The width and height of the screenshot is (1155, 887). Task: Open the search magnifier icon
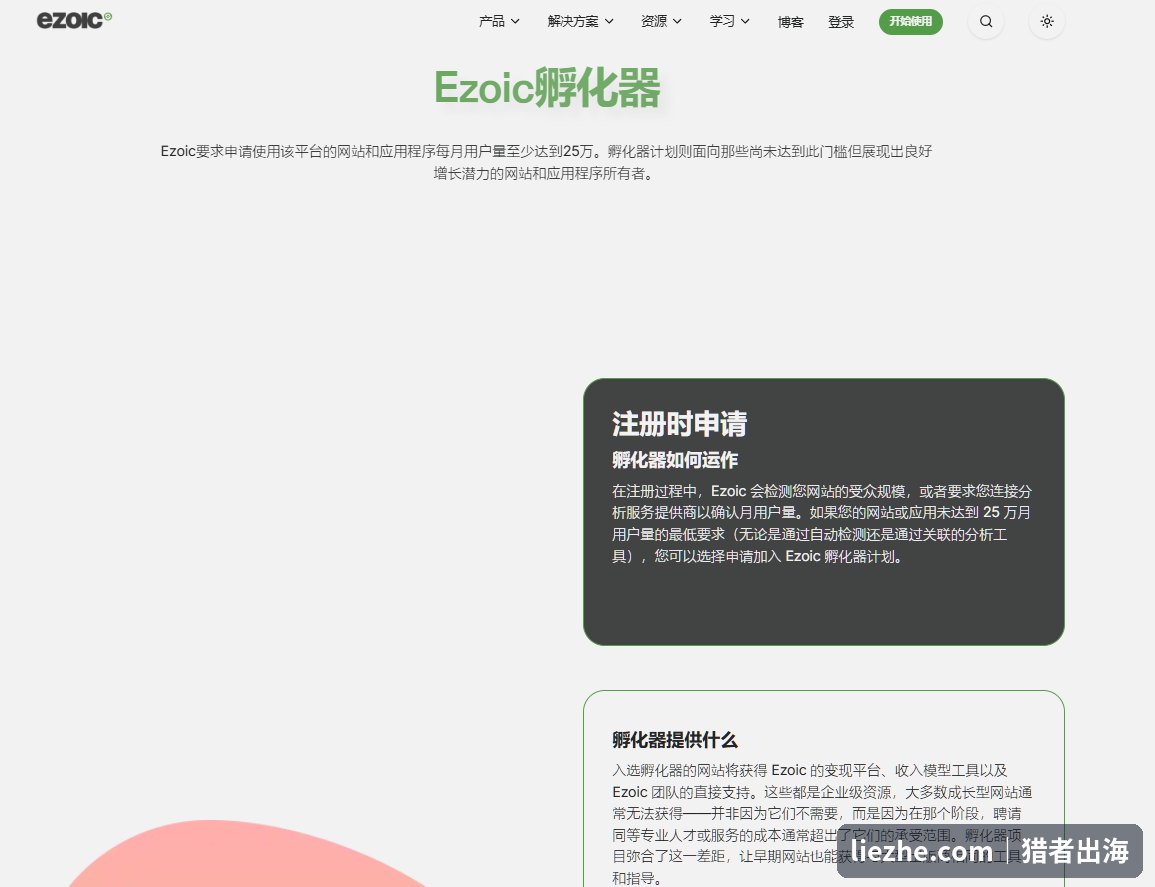(986, 21)
